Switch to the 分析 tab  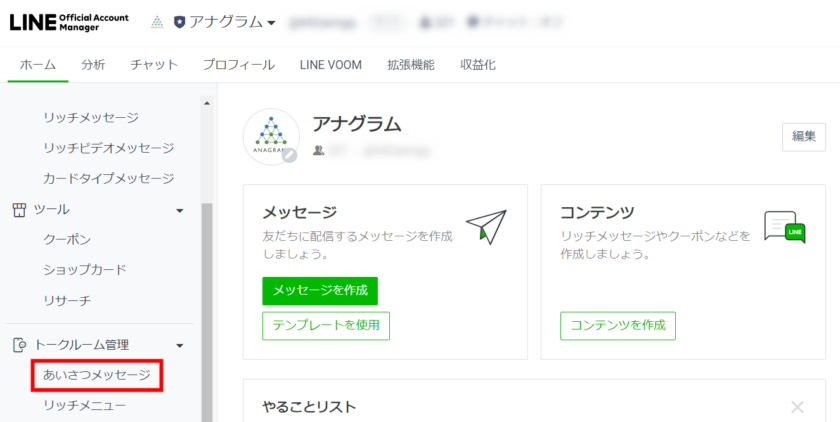coord(93,65)
